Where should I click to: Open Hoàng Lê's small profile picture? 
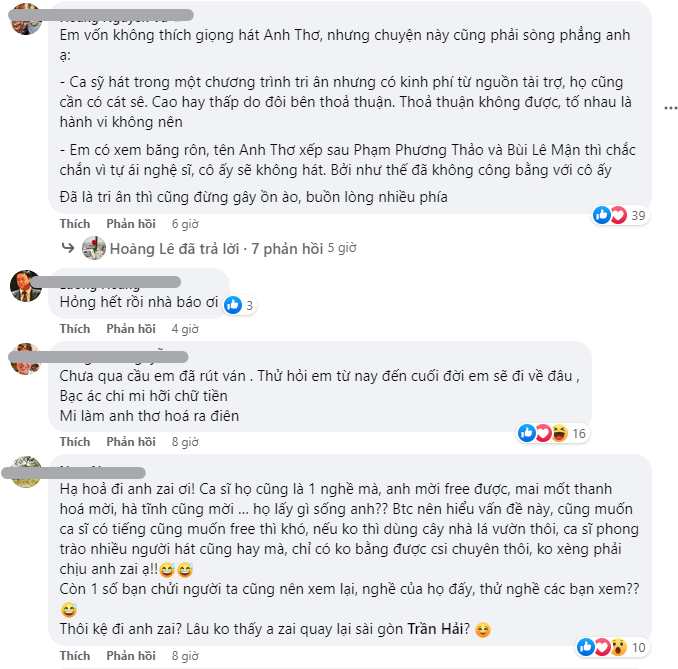pyautogui.click(x=93, y=247)
